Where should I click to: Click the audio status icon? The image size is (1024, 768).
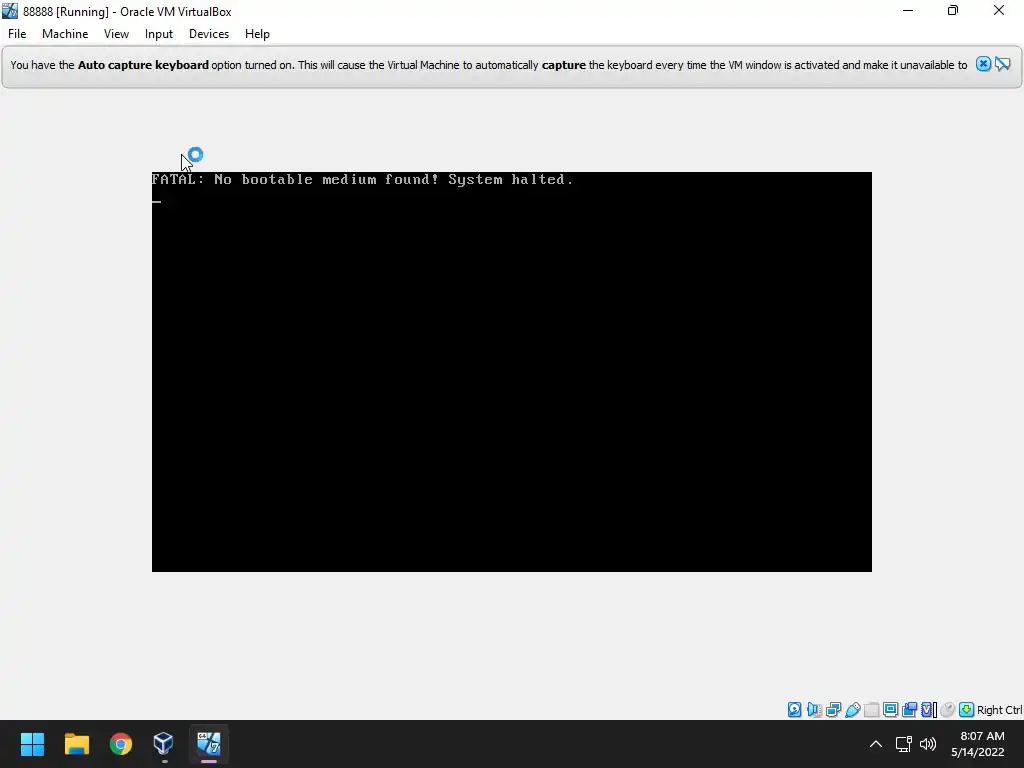tap(814, 710)
